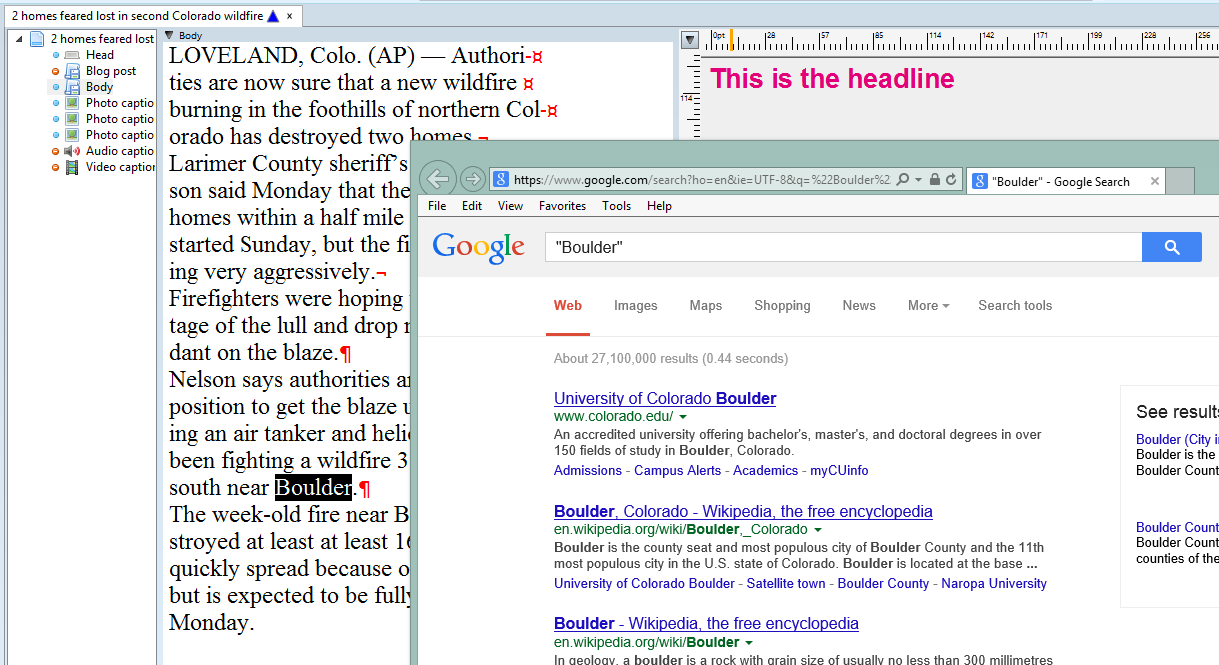Follow the myCUinfo sitelink
Screen dimensions: 1219x665
click(839, 471)
